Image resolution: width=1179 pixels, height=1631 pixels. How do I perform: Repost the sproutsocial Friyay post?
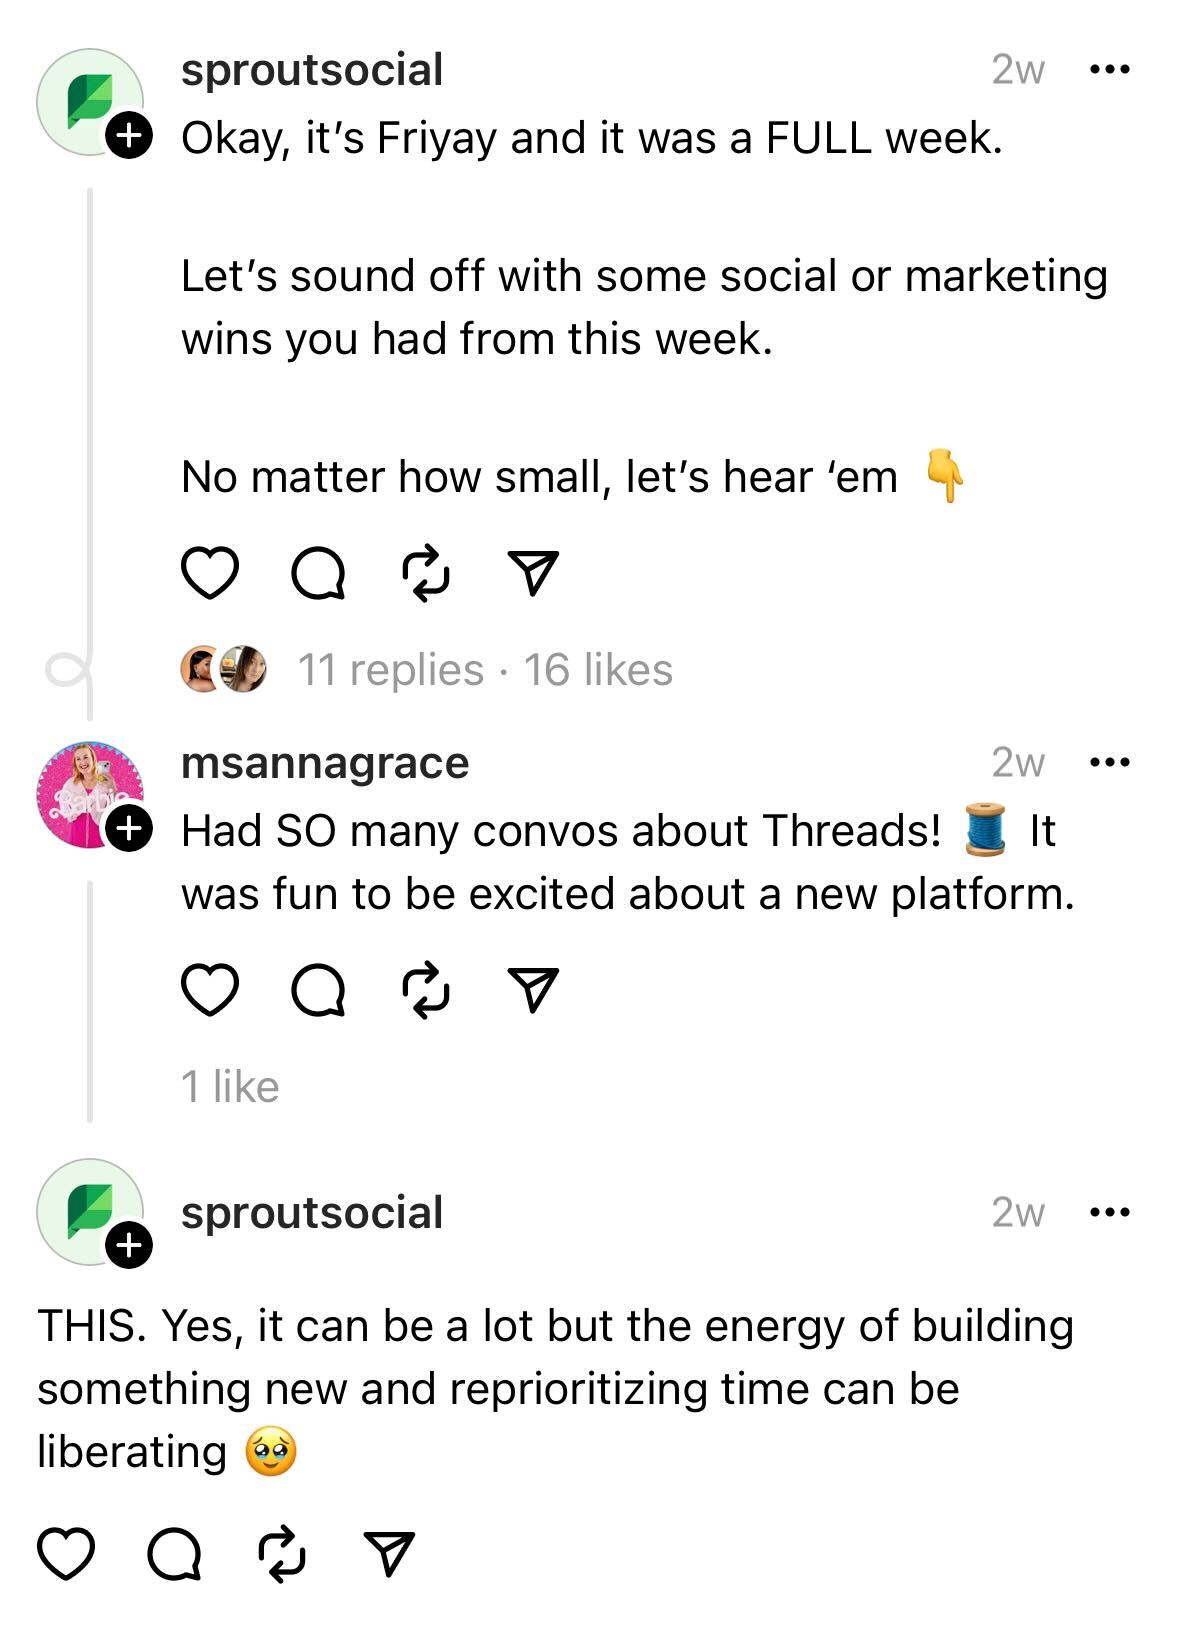pyautogui.click(x=426, y=574)
